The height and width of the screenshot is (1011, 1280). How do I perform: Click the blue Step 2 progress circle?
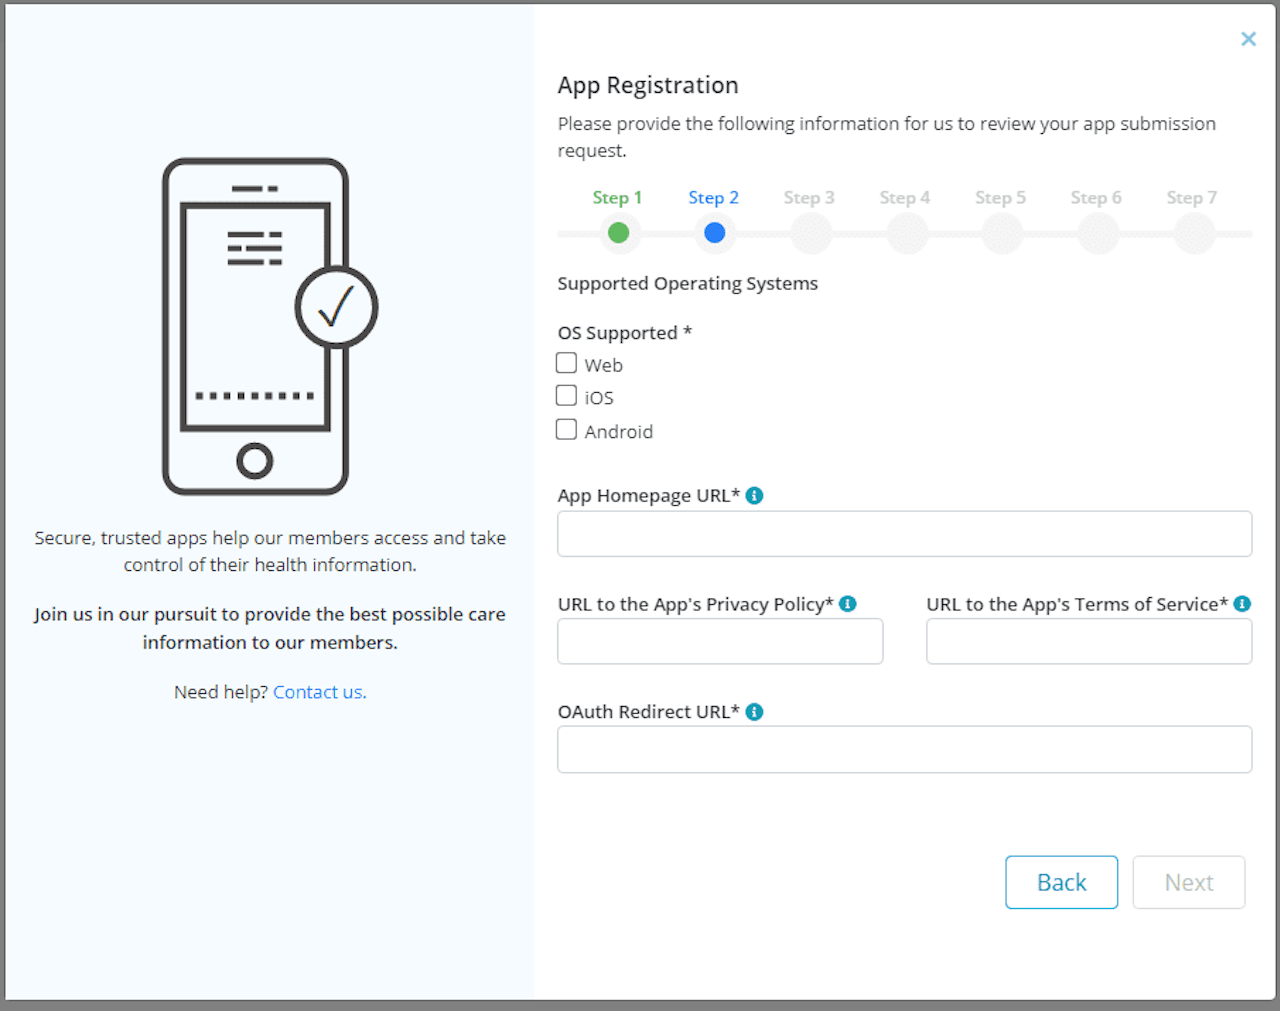click(x=714, y=233)
